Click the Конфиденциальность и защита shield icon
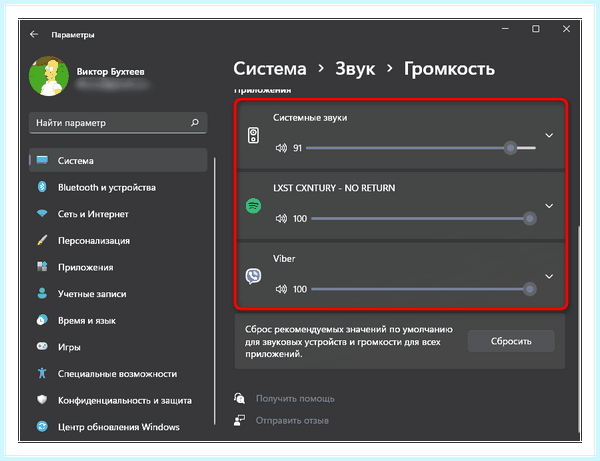Viewport: 600px width, 461px height. pyautogui.click(x=42, y=400)
